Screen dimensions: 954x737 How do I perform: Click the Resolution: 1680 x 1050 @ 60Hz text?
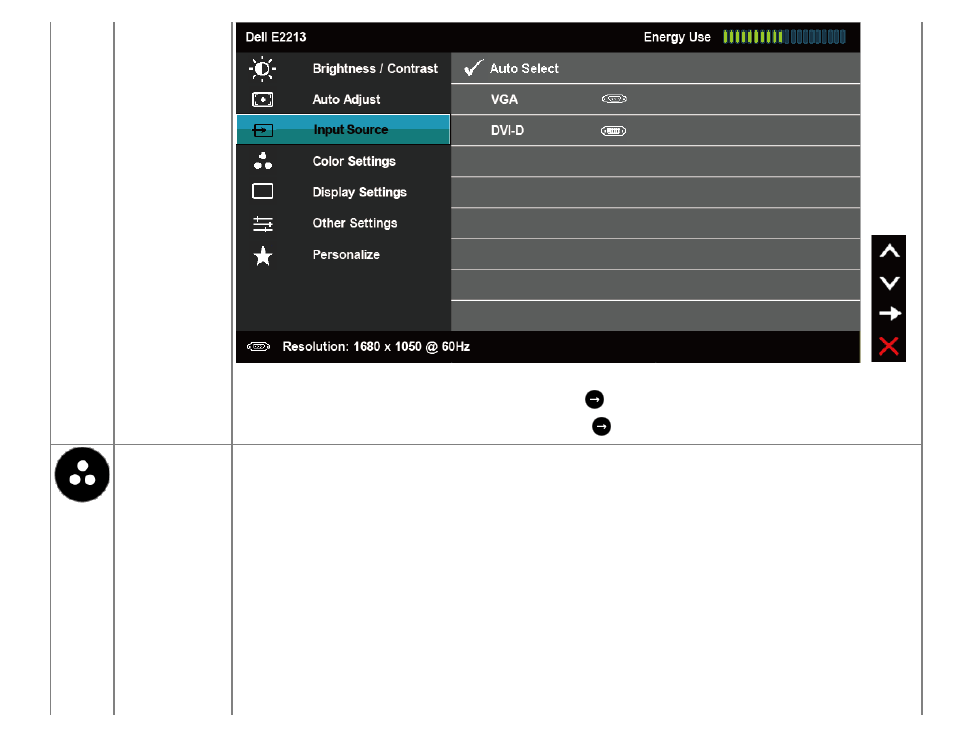376,347
